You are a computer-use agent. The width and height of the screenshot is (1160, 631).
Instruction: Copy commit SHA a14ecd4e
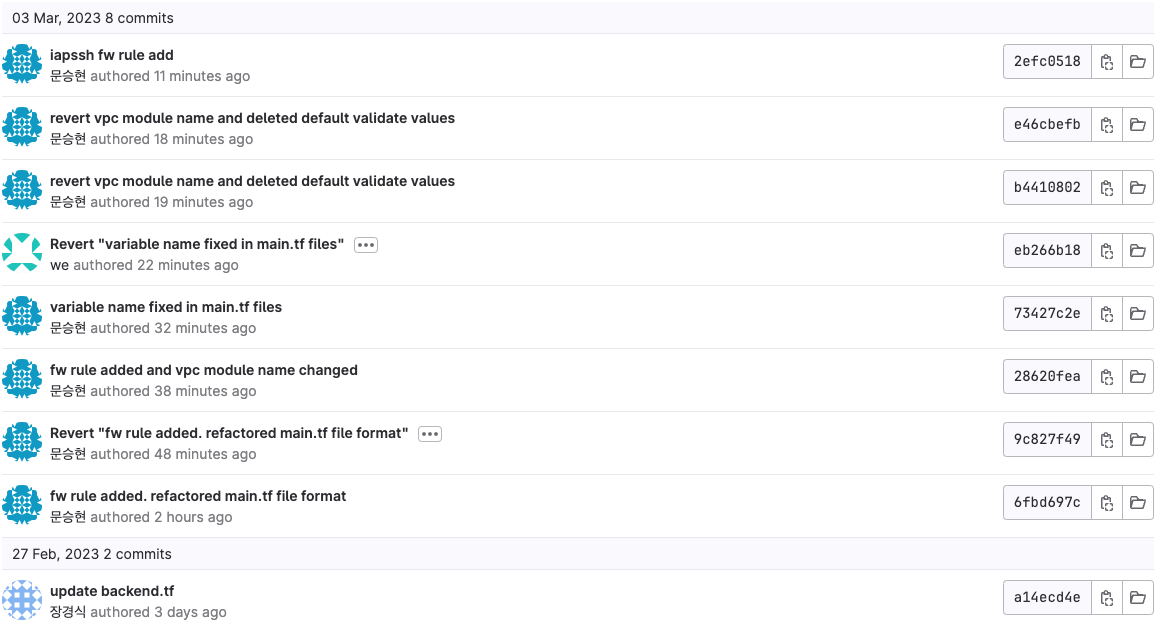[x=1107, y=598]
